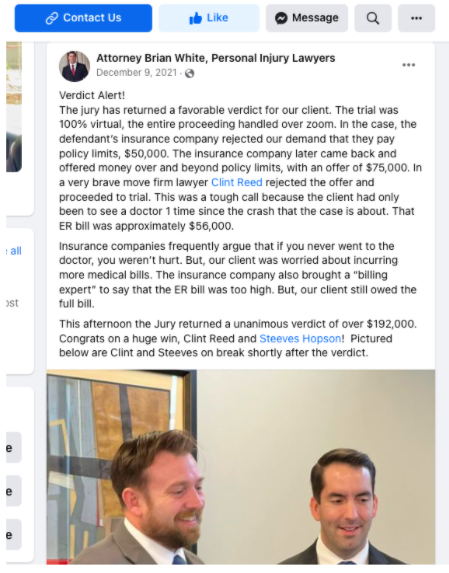Open the Attorney Brian White page name link

tap(216, 58)
